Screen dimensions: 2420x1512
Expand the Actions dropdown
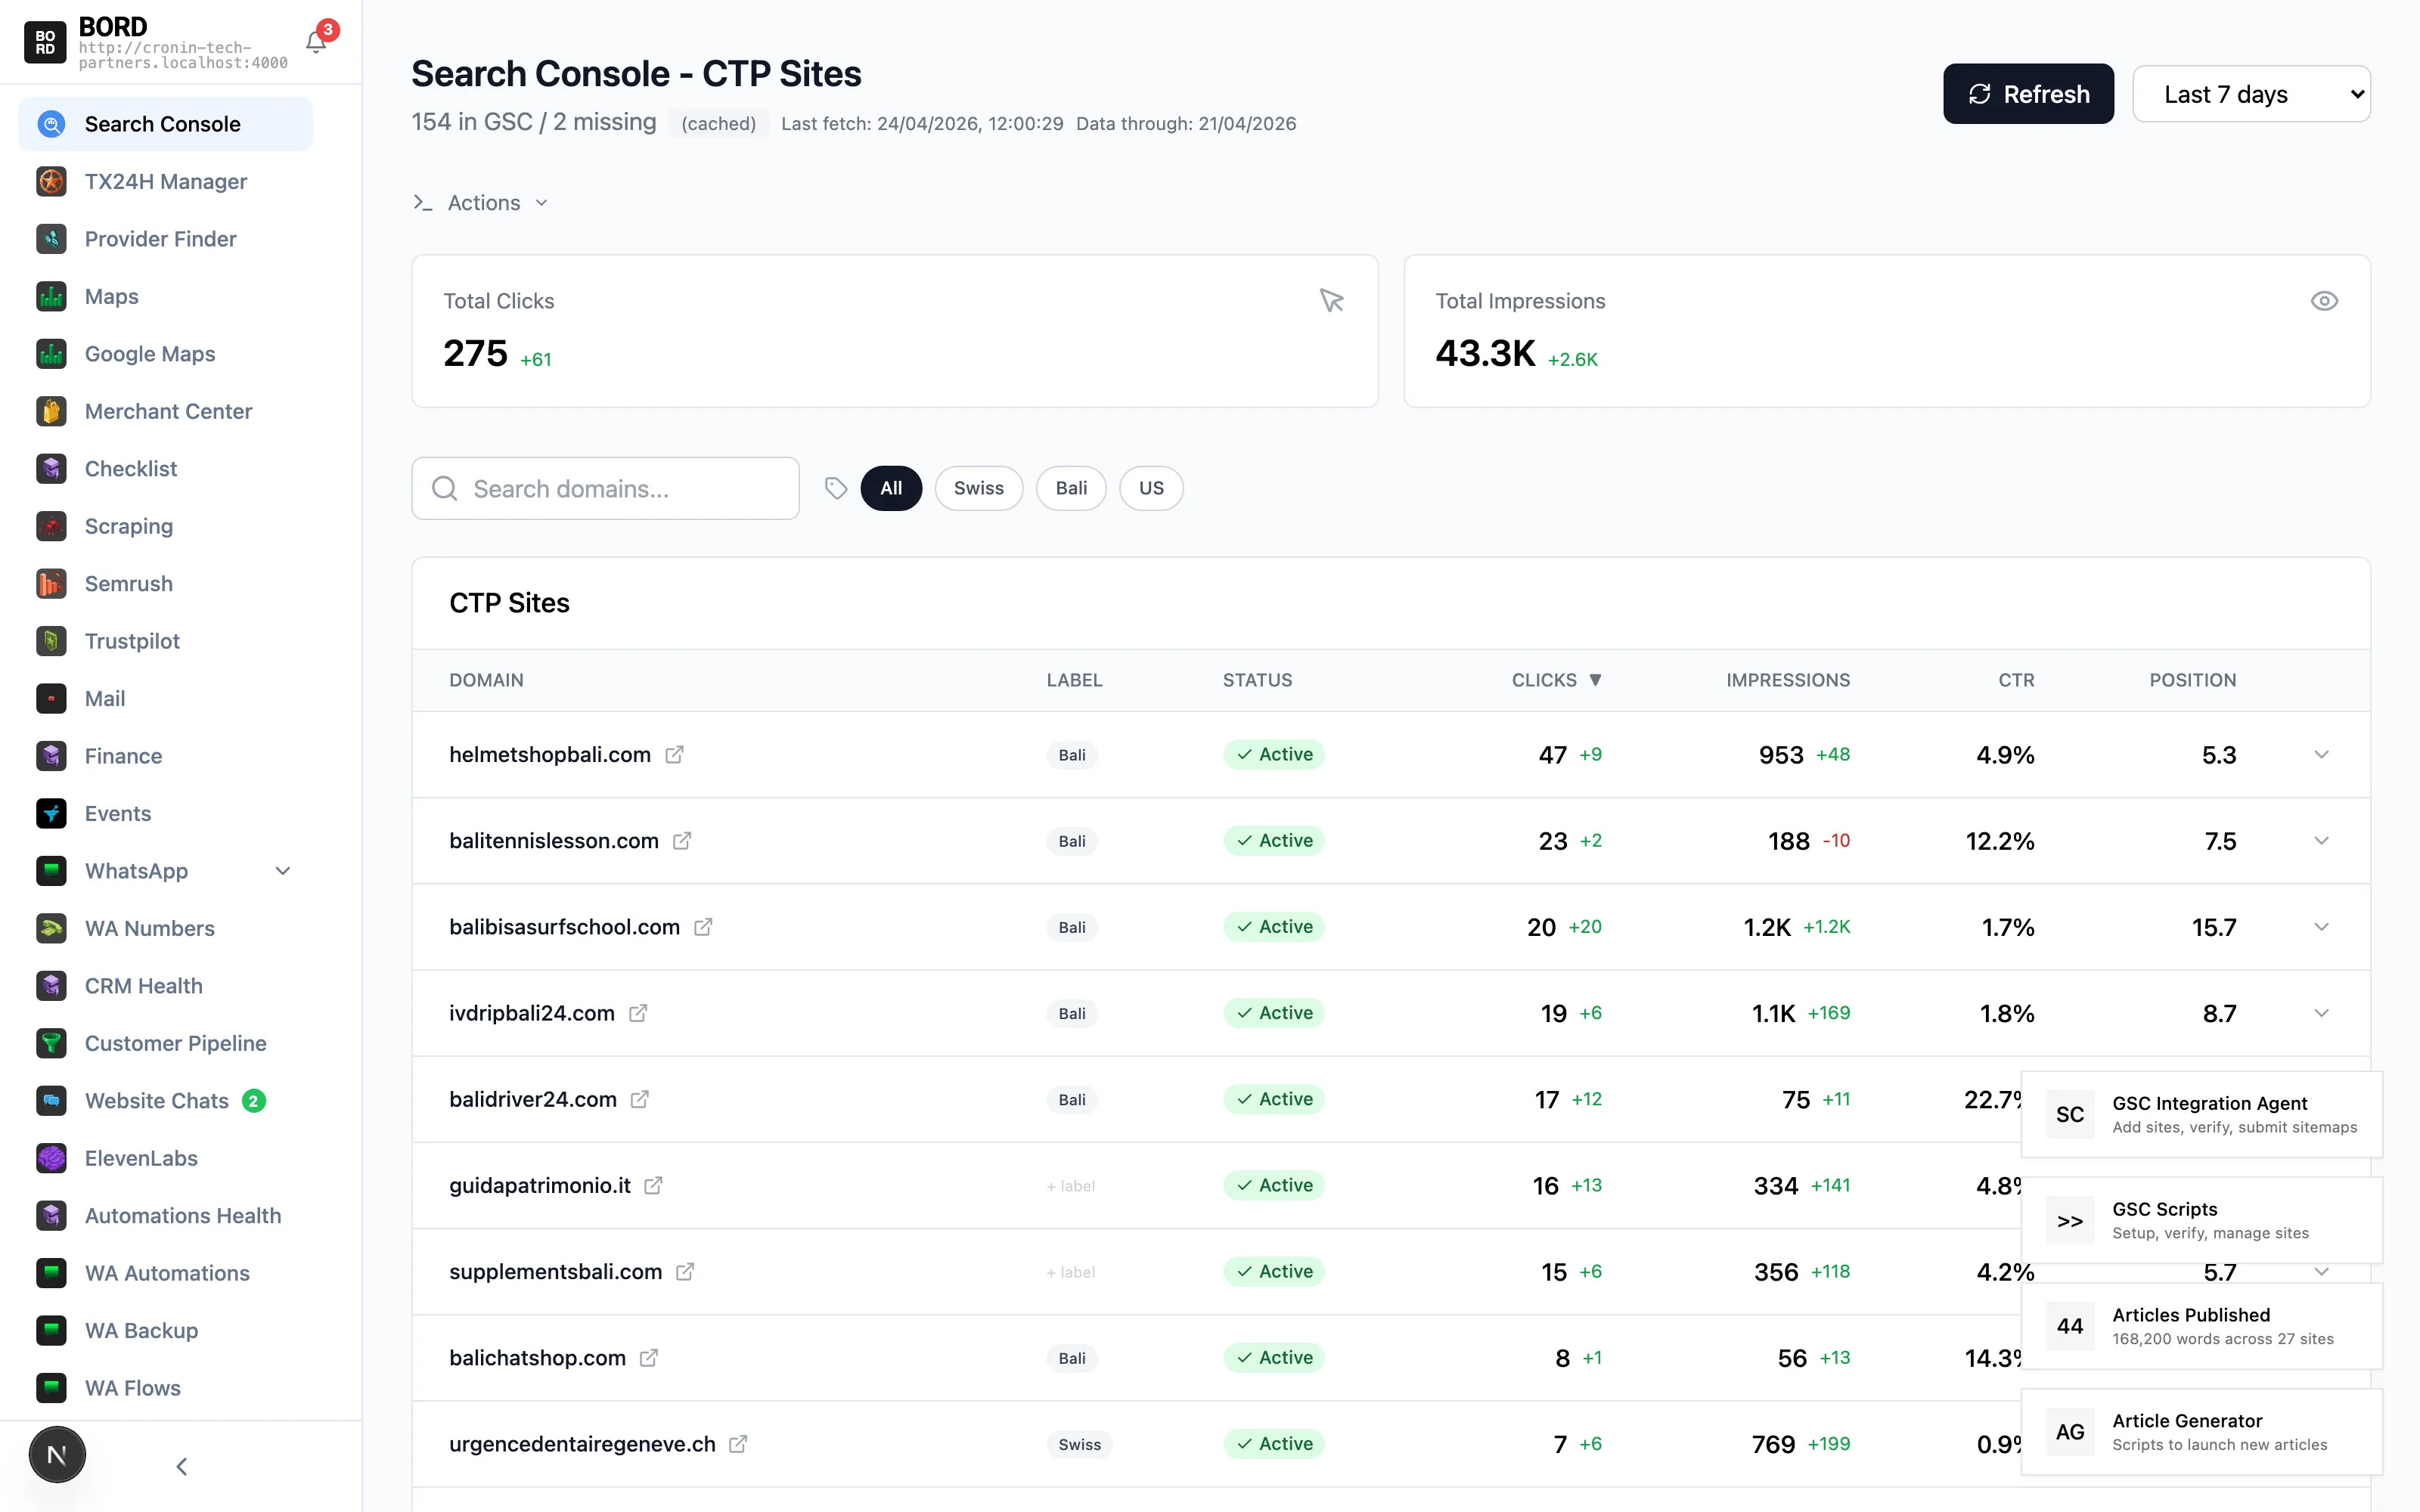pos(483,202)
